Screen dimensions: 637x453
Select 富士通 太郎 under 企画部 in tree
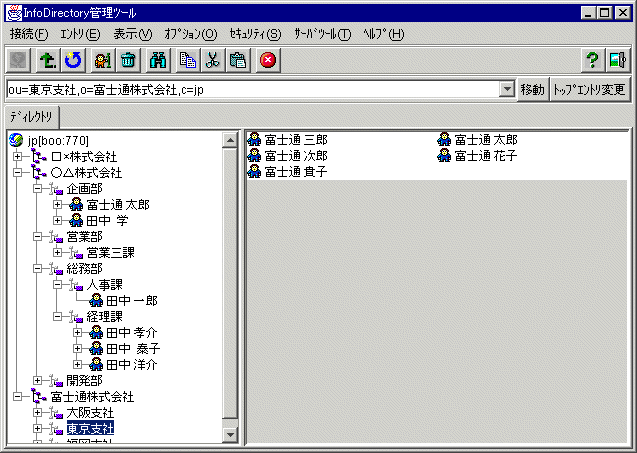click(x=118, y=204)
